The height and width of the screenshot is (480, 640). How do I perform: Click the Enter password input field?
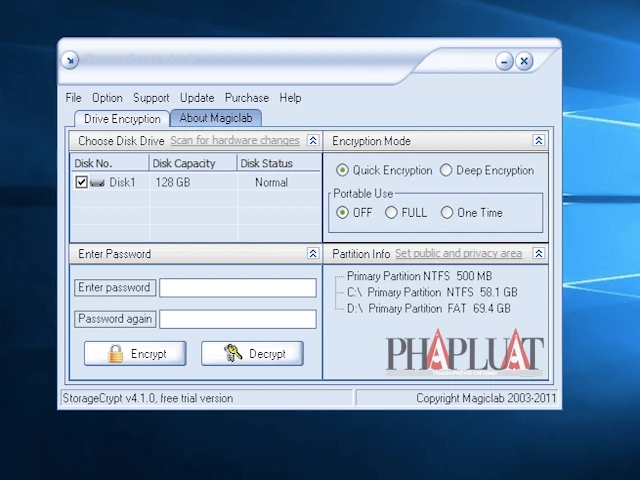pos(238,288)
